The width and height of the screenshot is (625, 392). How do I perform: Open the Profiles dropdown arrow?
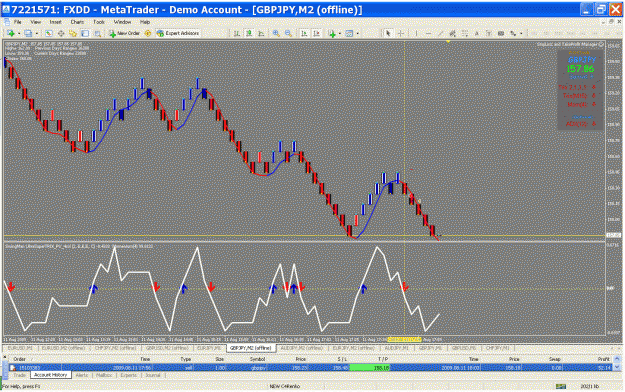click(x=37, y=33)
